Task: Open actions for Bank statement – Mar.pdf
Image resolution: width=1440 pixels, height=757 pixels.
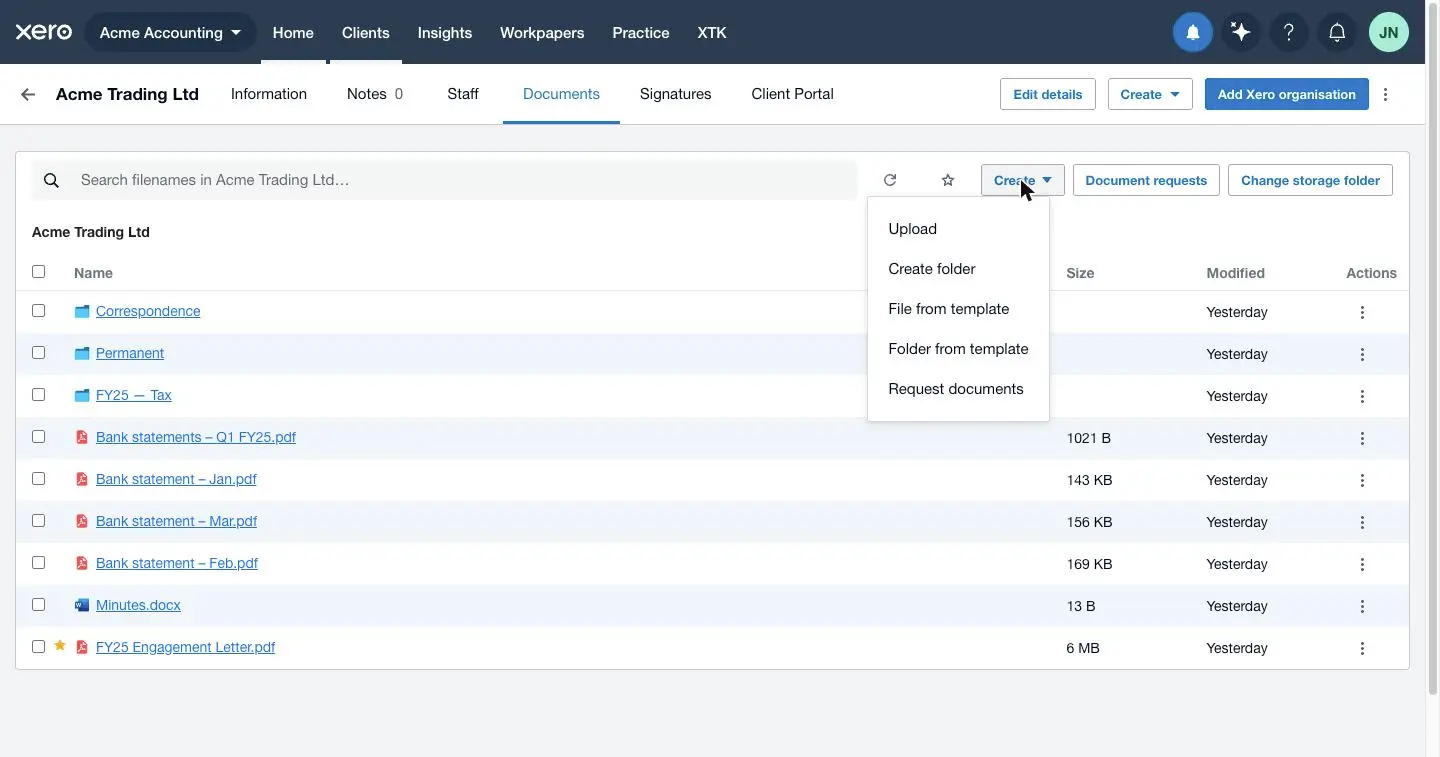Action: click(x=1362, y=522)
